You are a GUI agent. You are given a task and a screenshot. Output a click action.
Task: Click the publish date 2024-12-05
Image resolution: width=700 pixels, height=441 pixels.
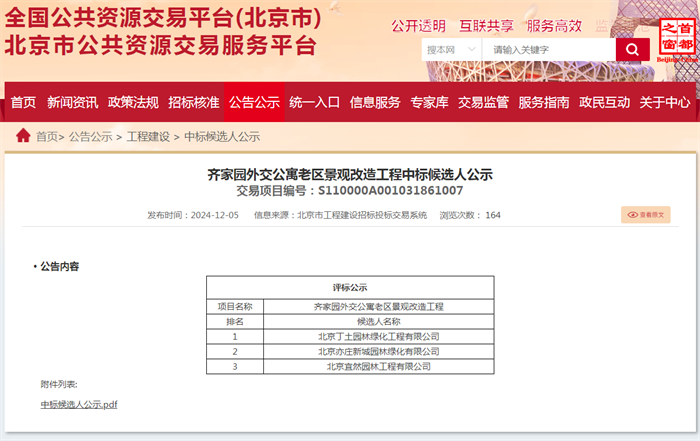pos(215,215)
